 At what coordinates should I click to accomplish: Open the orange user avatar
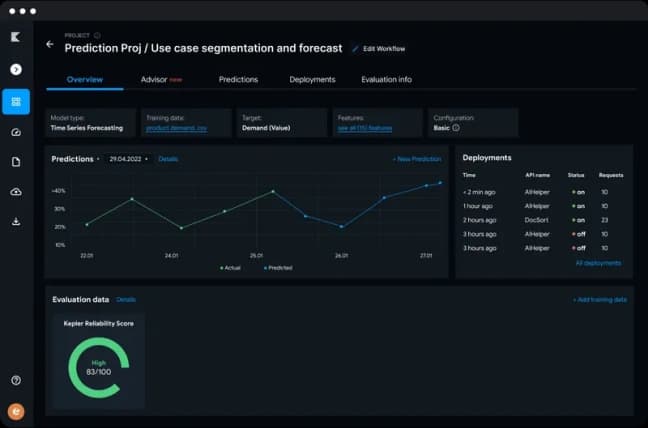click(16, 410)
